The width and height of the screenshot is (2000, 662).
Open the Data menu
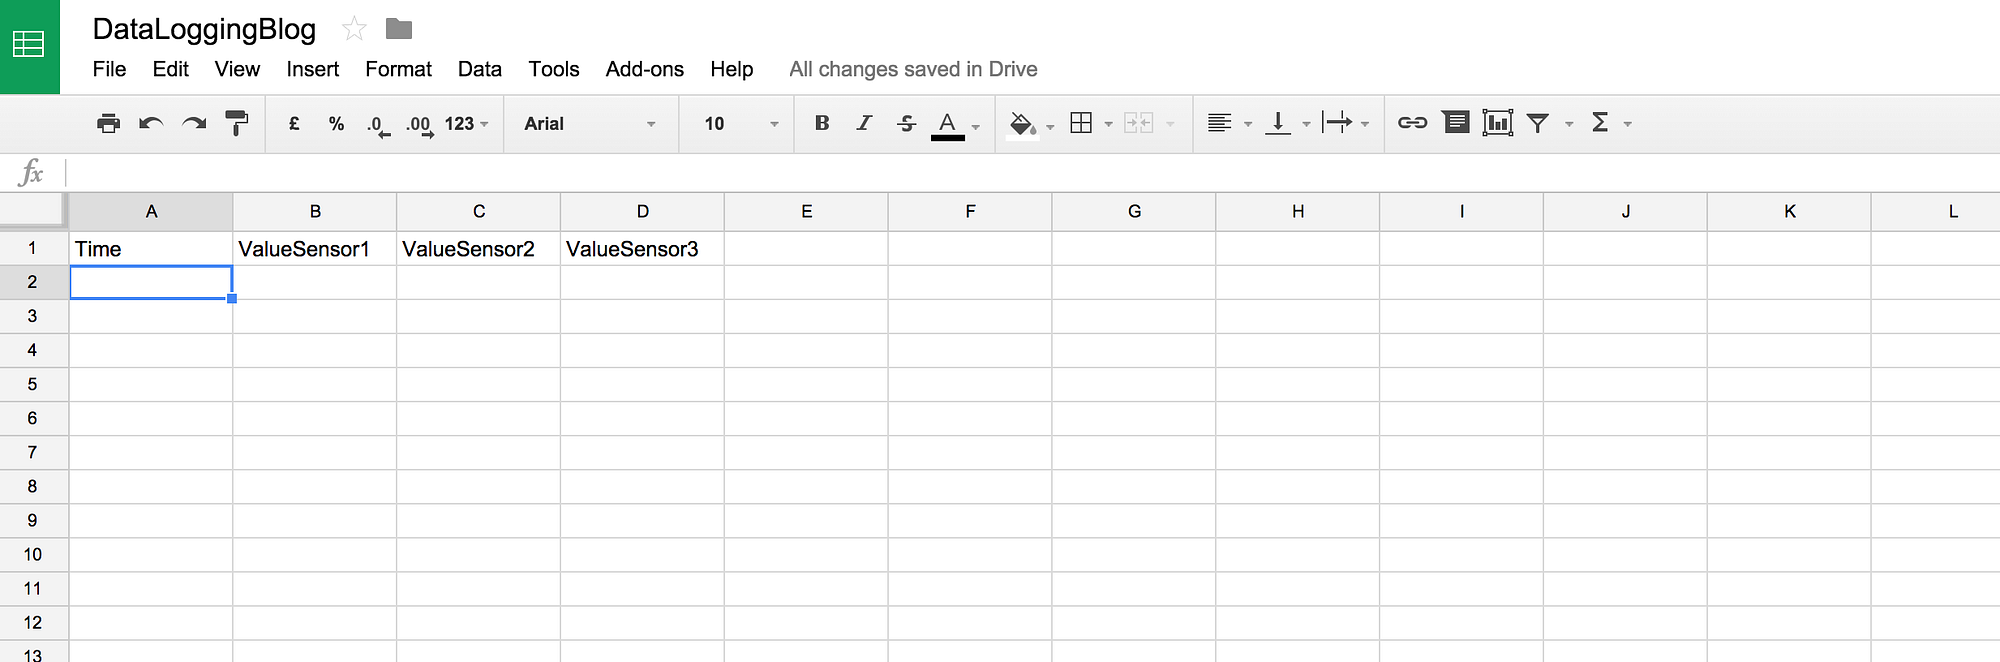click(480, 69)
